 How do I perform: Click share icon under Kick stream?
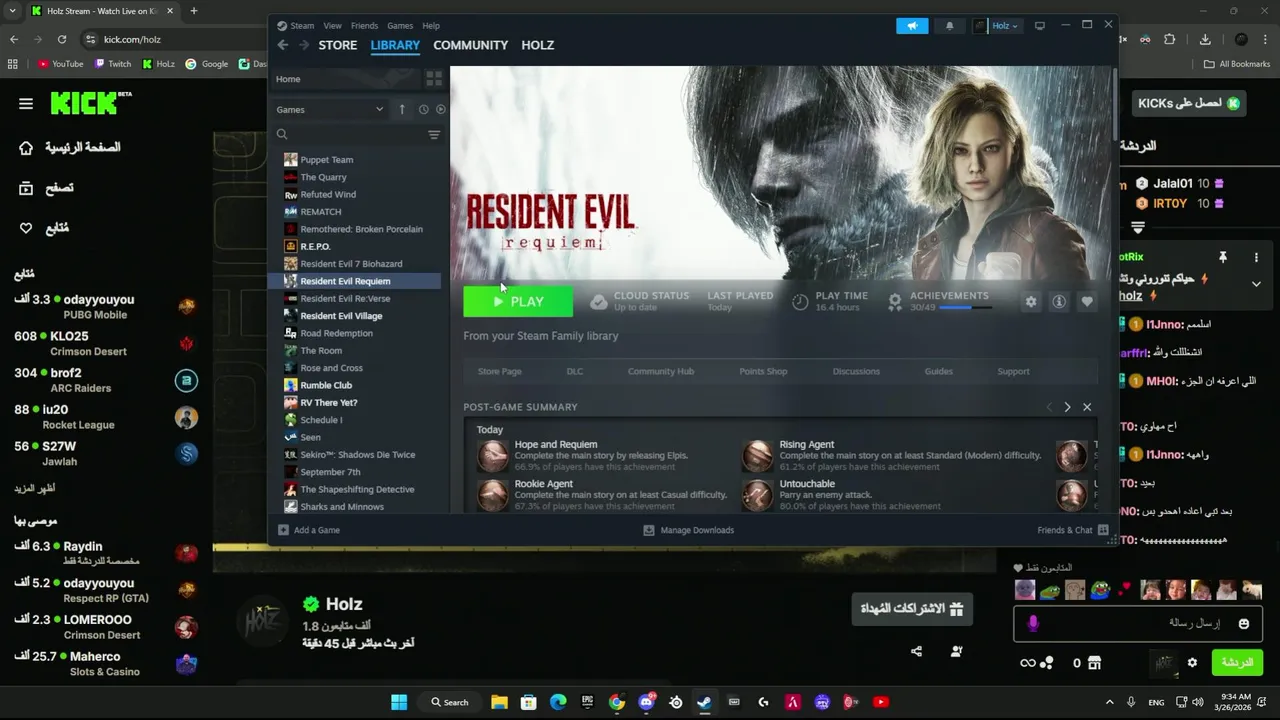[x=916, y=652]
